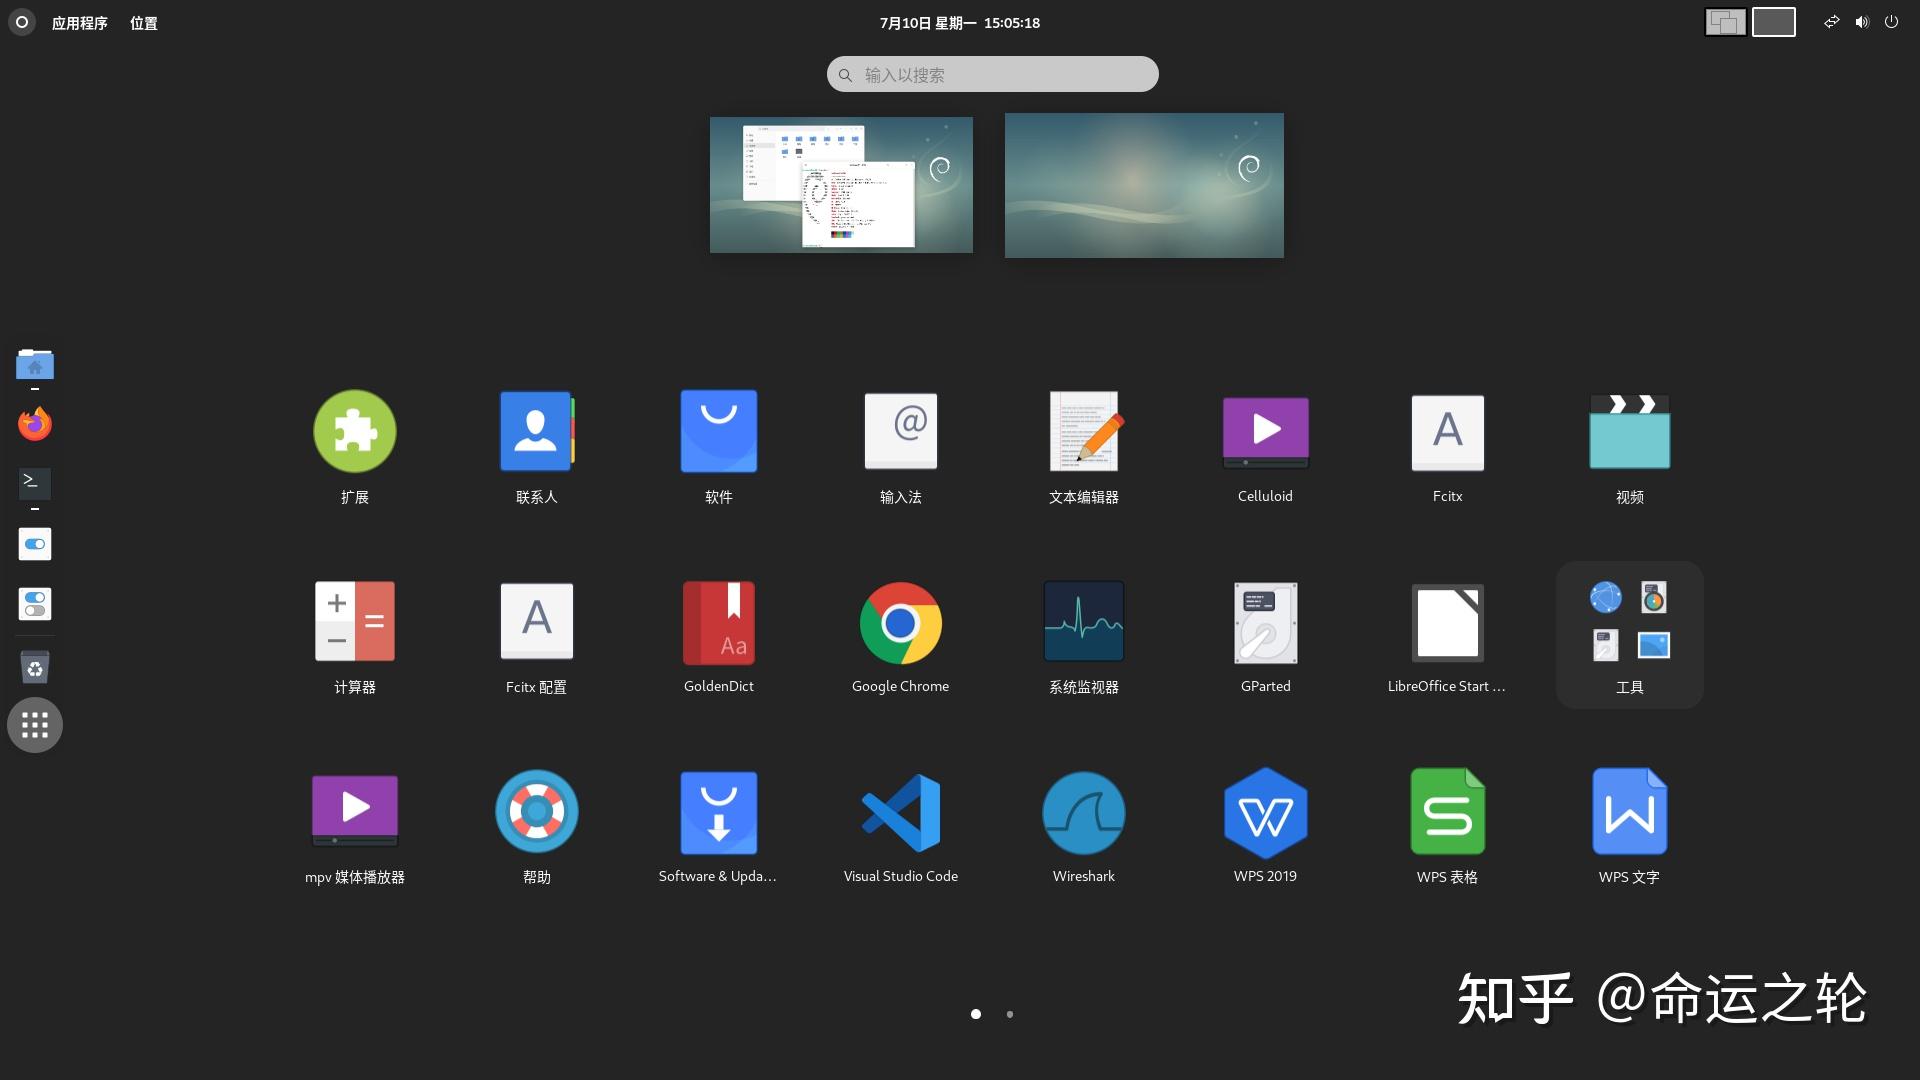This screenshot has height=1080, width=1920.
Task: Click the volume speaker icon
Action: (1862, 22)
